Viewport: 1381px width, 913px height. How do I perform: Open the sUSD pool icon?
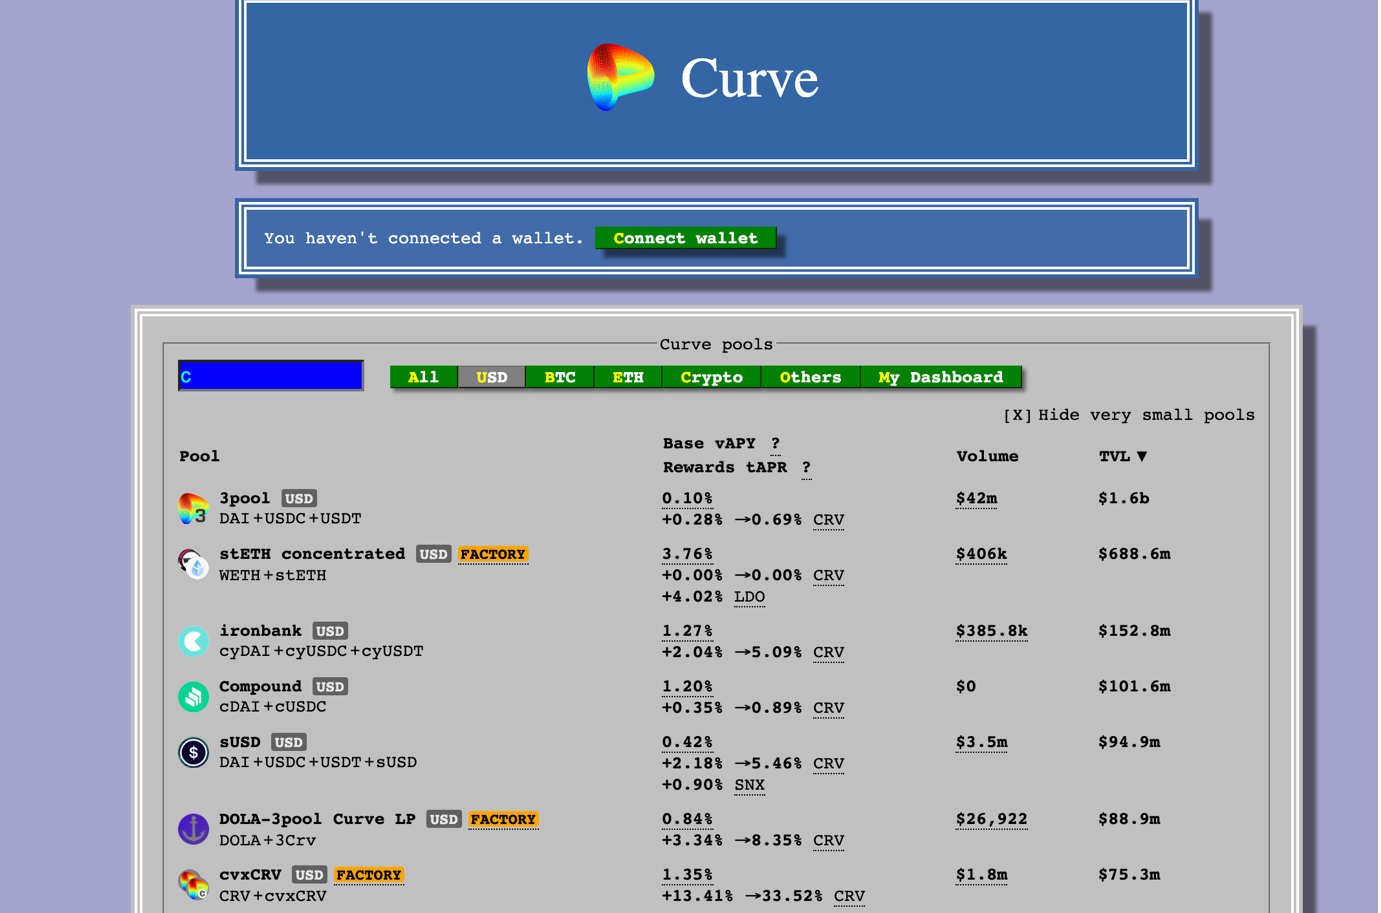(193, 752)
